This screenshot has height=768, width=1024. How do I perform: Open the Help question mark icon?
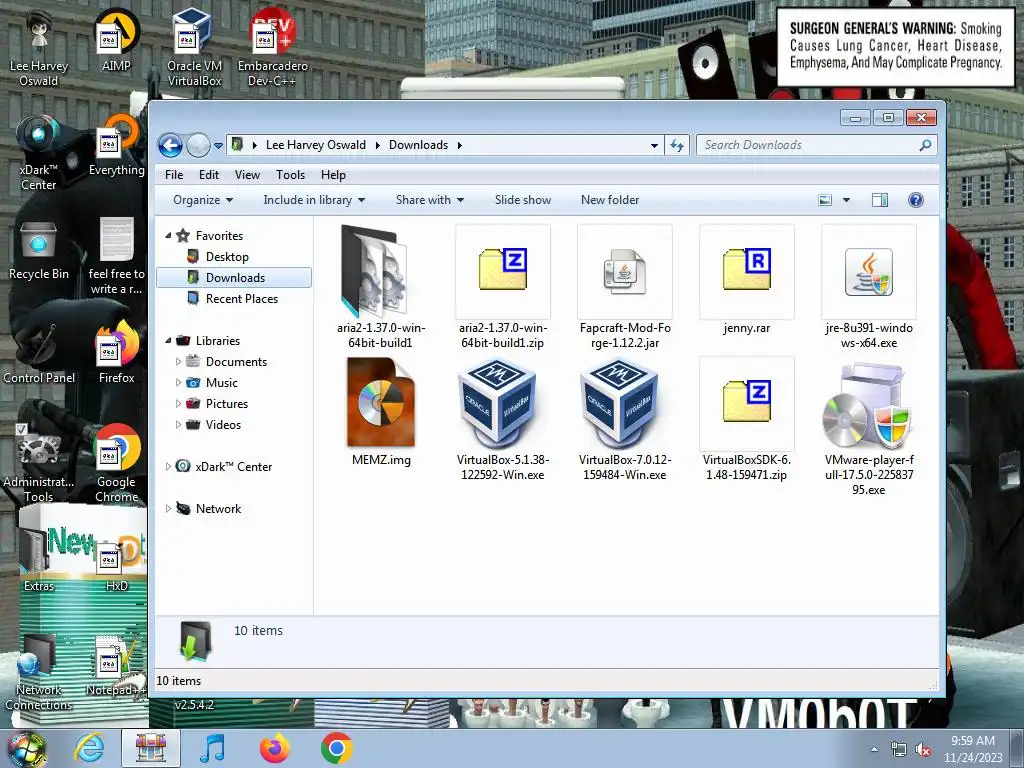pos(916,200)
